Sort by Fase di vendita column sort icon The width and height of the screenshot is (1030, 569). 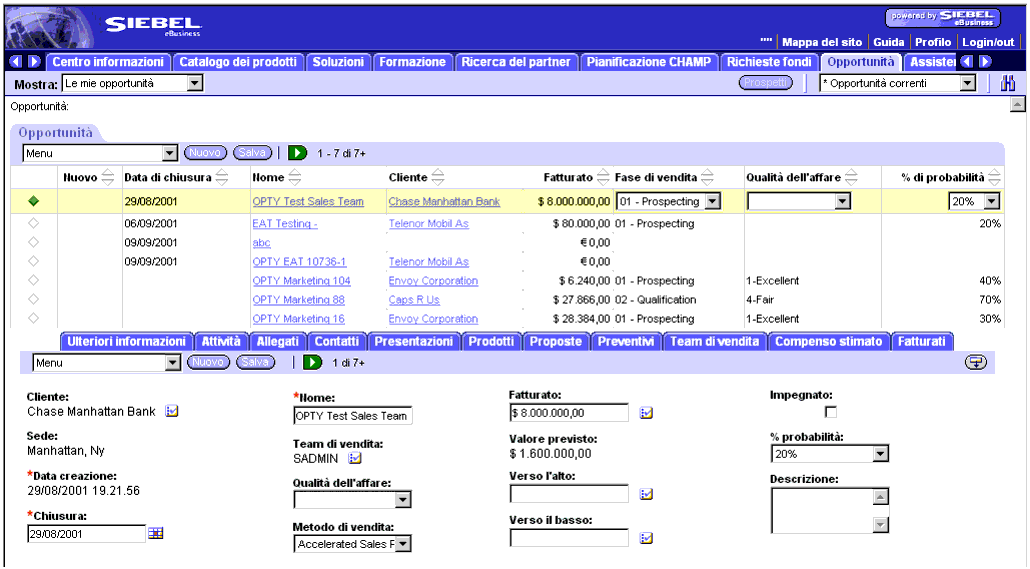point(707,177)
